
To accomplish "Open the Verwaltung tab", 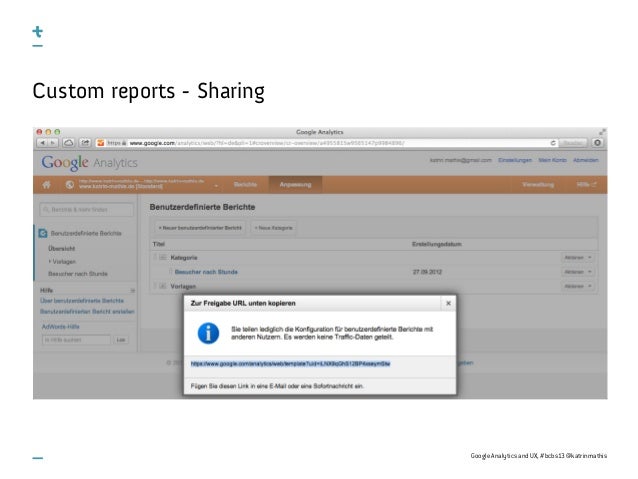I will 538,185.
